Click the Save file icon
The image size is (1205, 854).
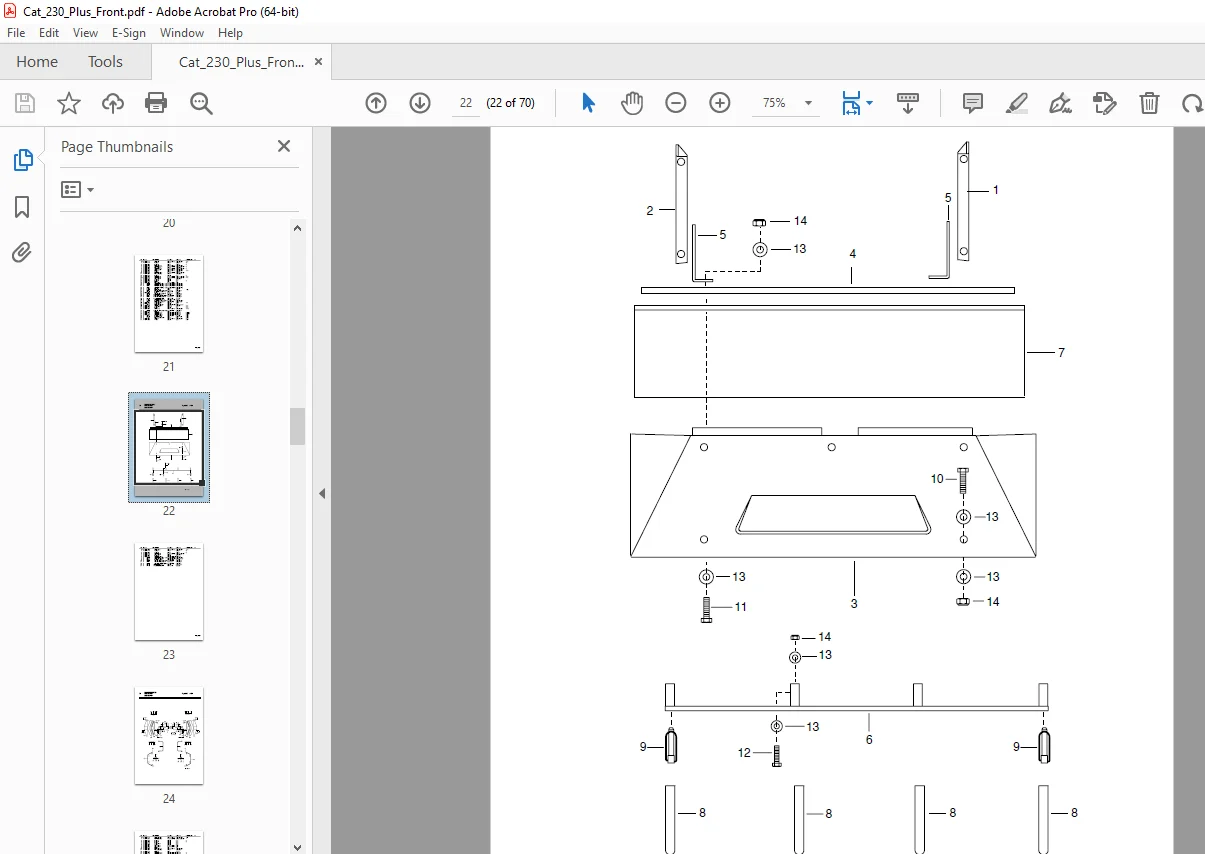pos(25,103)
